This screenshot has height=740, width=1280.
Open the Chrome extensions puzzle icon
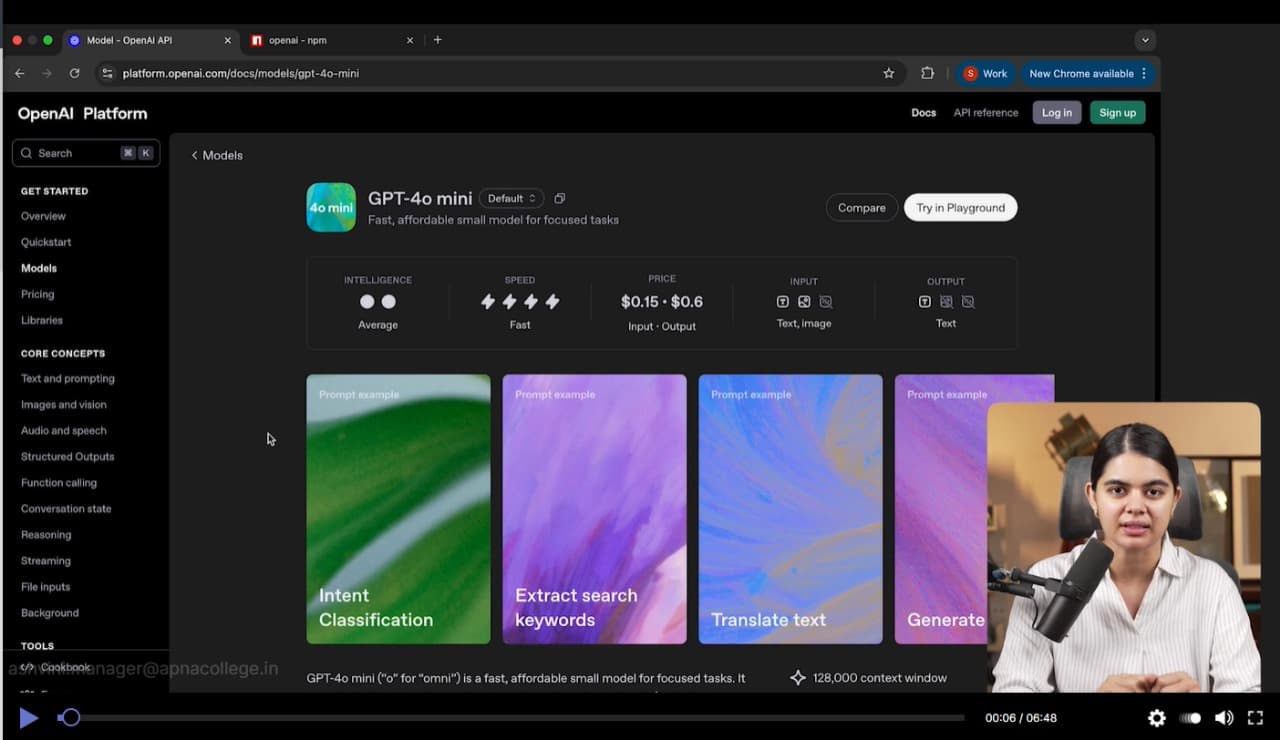(x=927, y=73)
